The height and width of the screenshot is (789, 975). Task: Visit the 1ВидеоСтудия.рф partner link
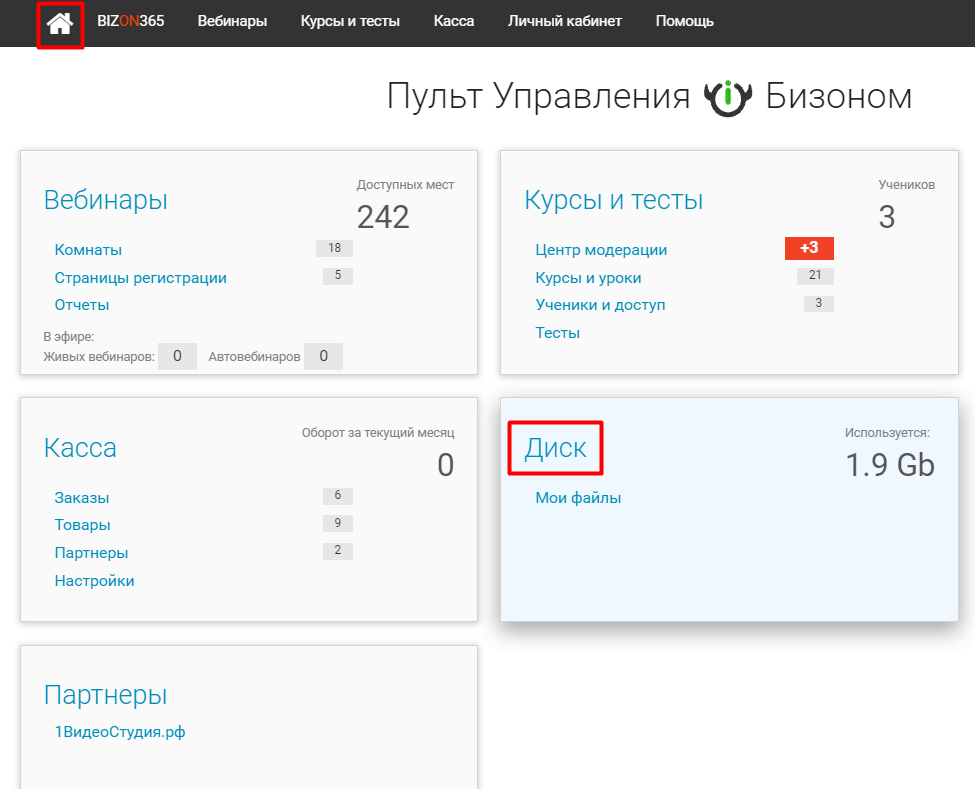coord(120,732)
